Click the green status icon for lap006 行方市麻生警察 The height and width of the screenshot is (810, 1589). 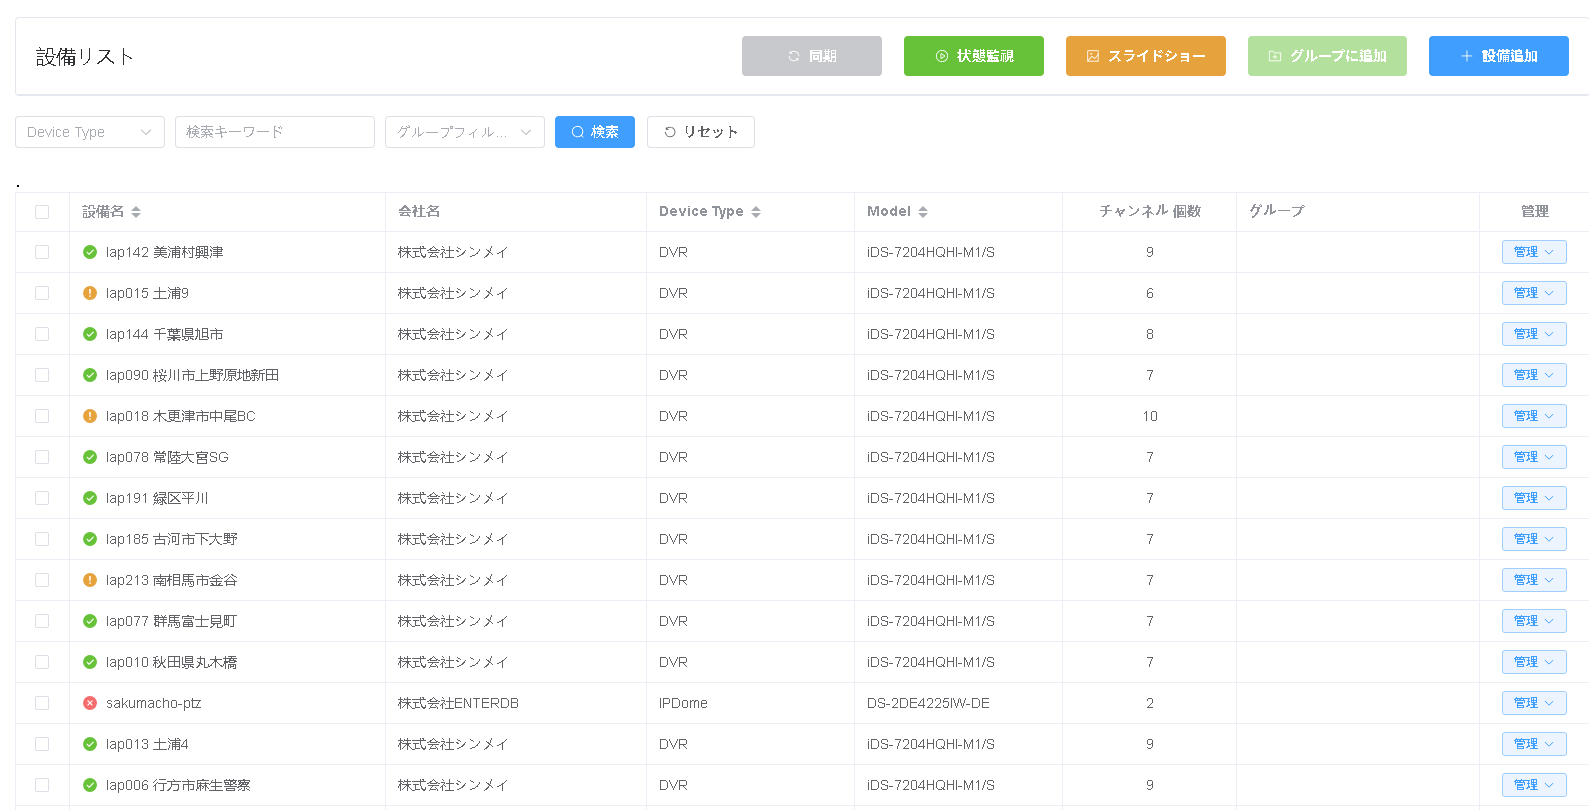coord(90,785)
